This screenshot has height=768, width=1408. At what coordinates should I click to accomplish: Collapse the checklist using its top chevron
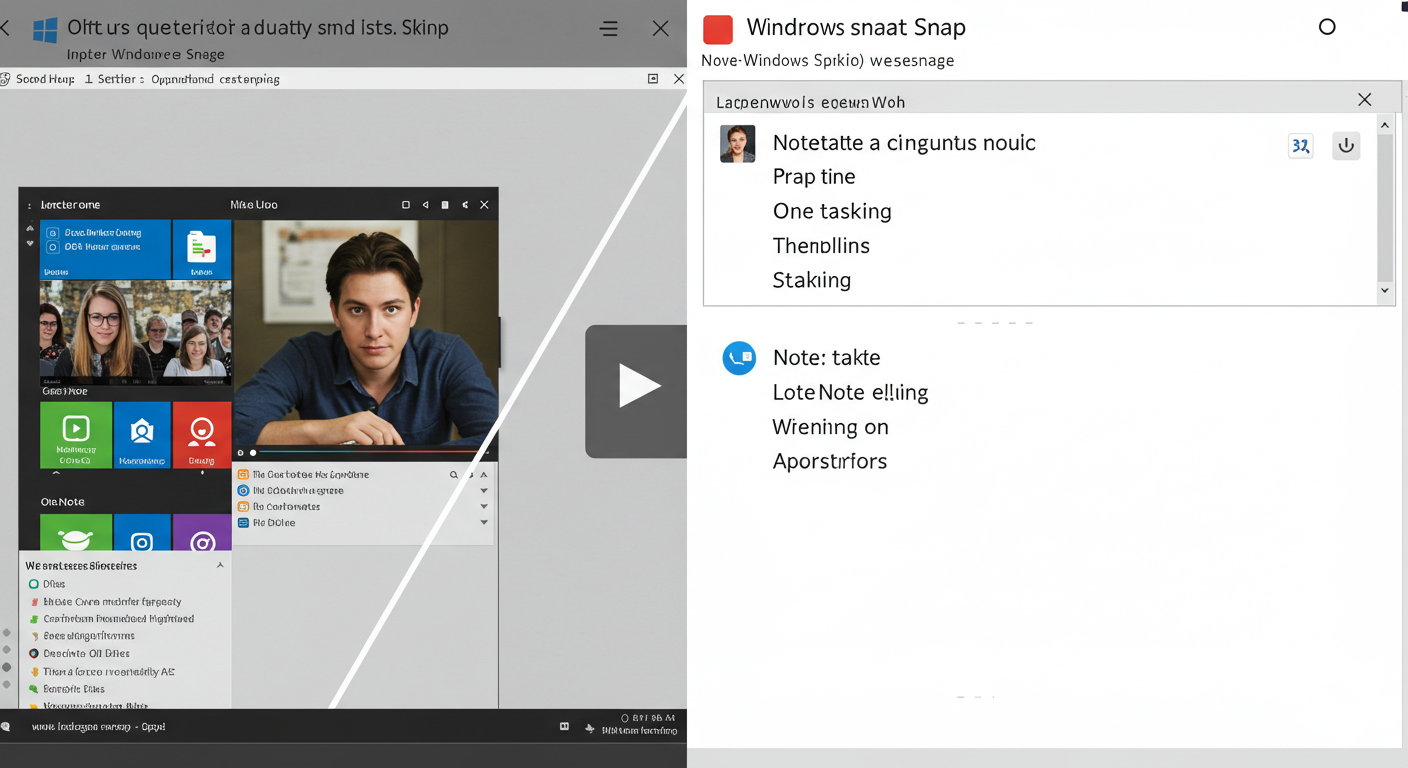point(220,564)
